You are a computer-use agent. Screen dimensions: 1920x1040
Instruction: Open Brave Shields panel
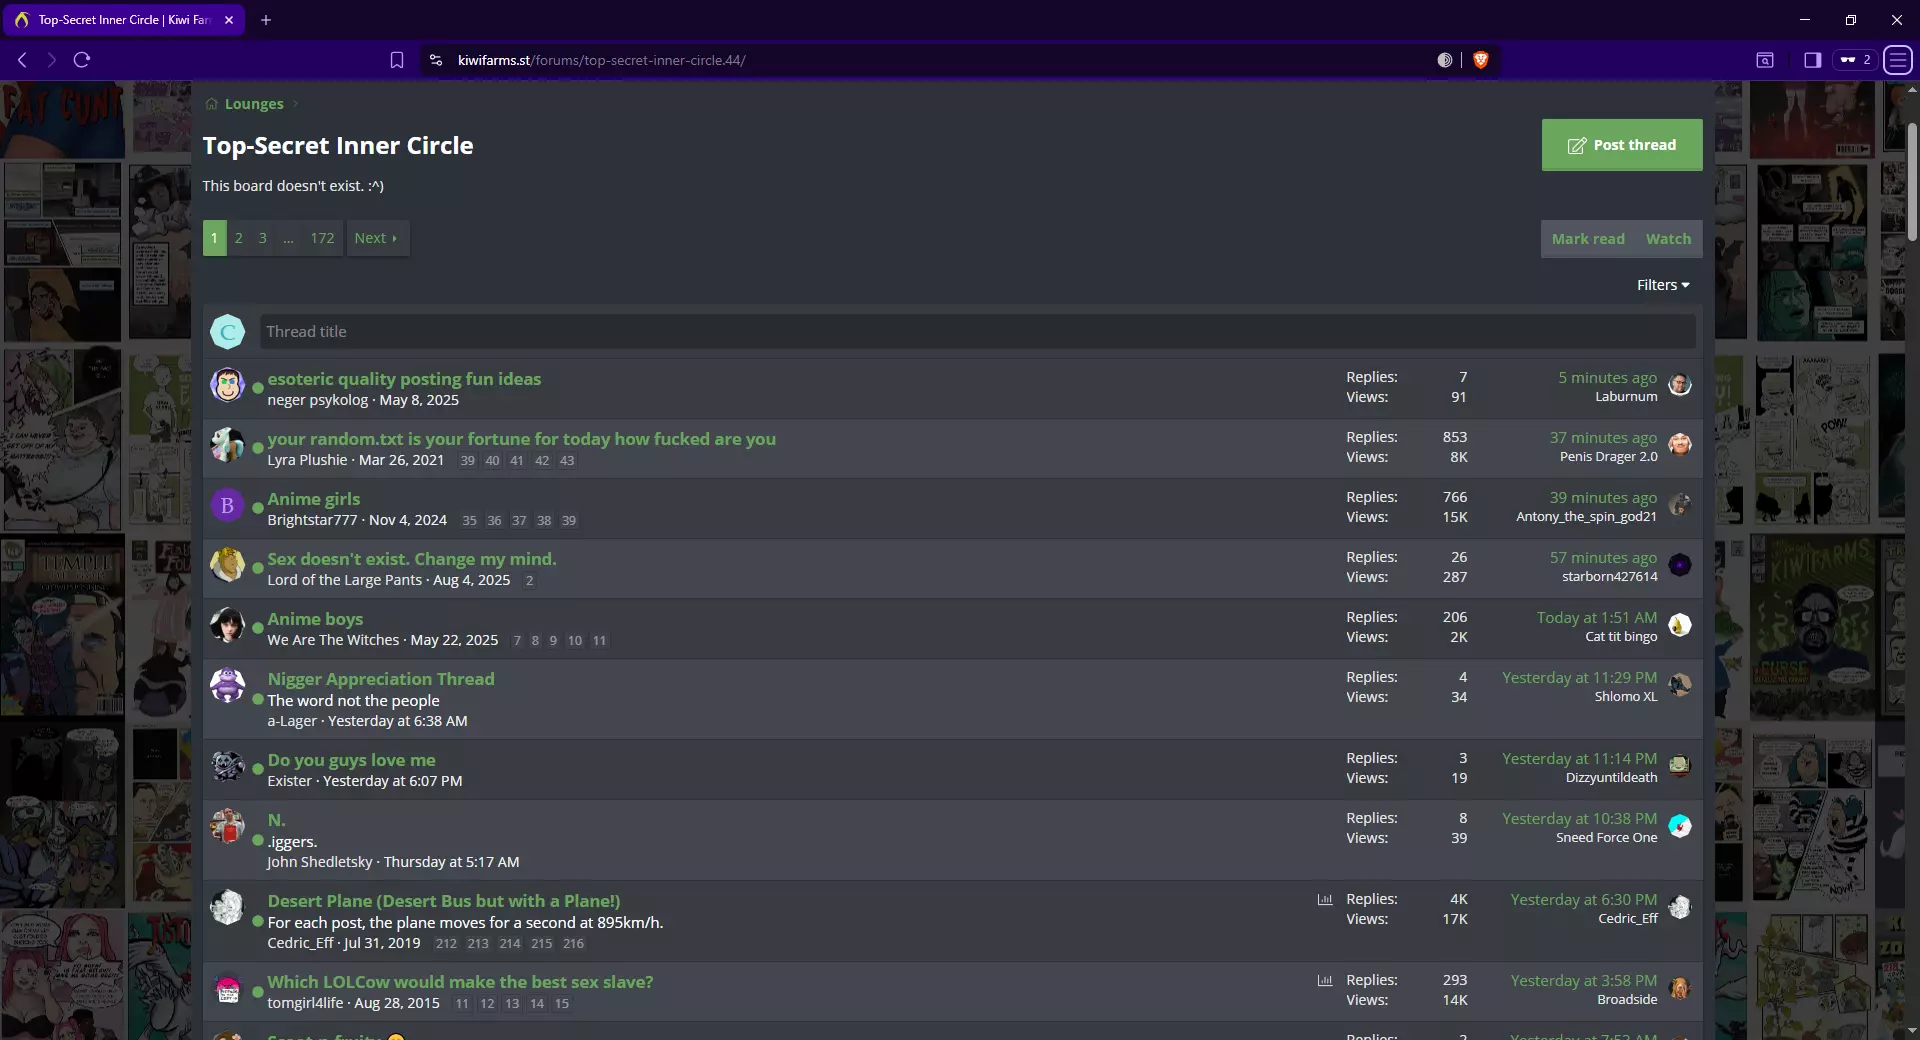(x=1481, y=60)
